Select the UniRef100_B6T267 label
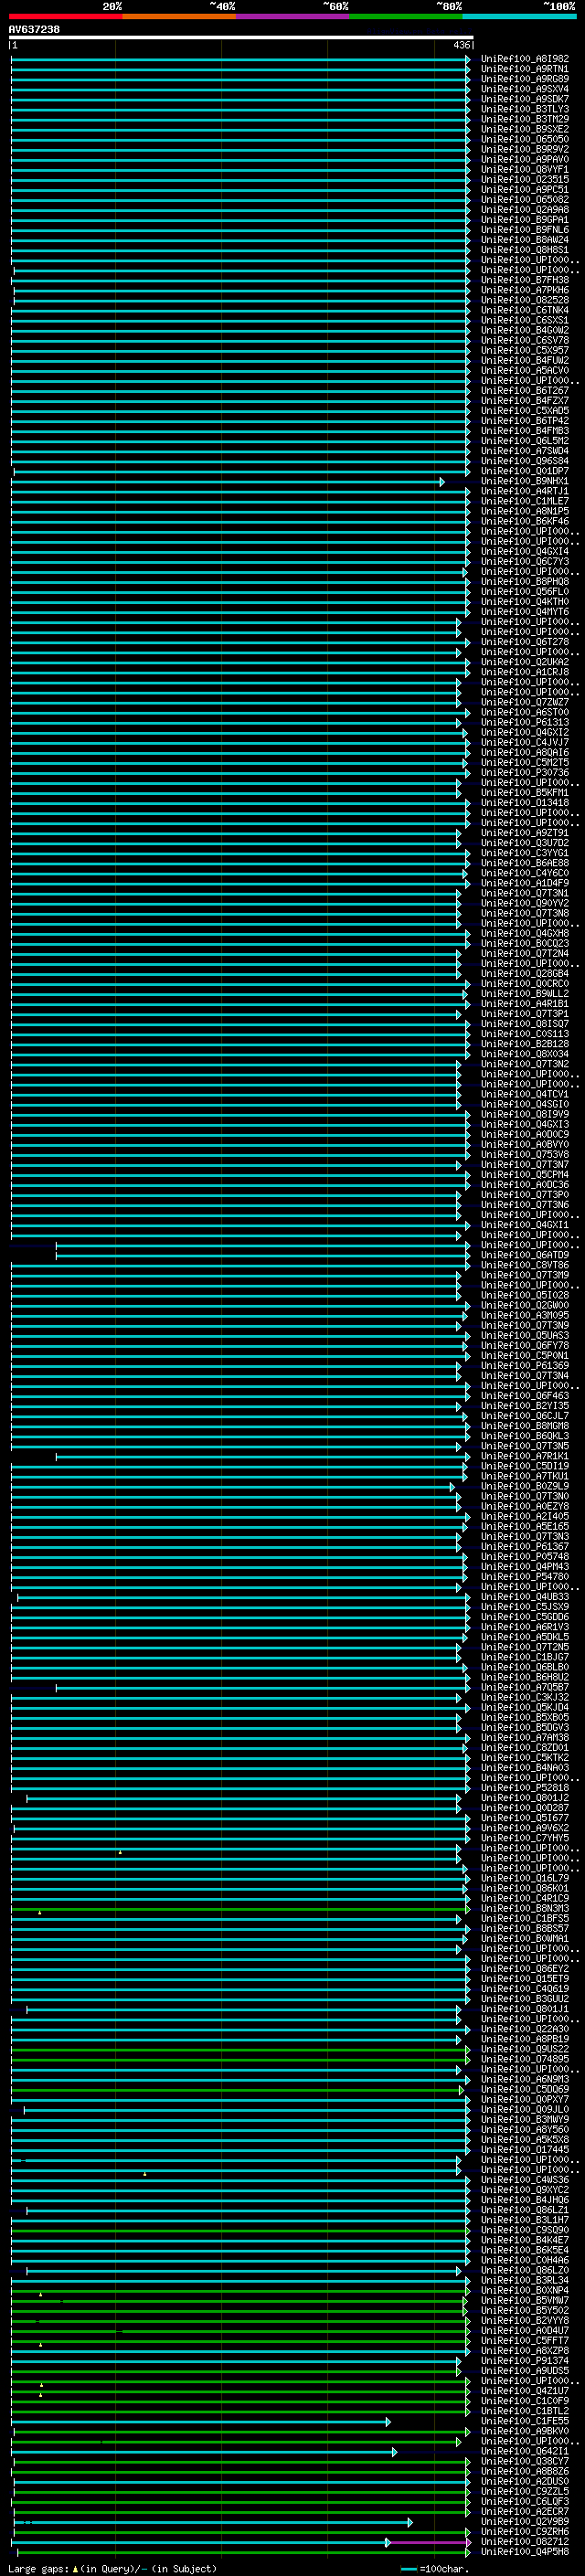 click(525, 391)
